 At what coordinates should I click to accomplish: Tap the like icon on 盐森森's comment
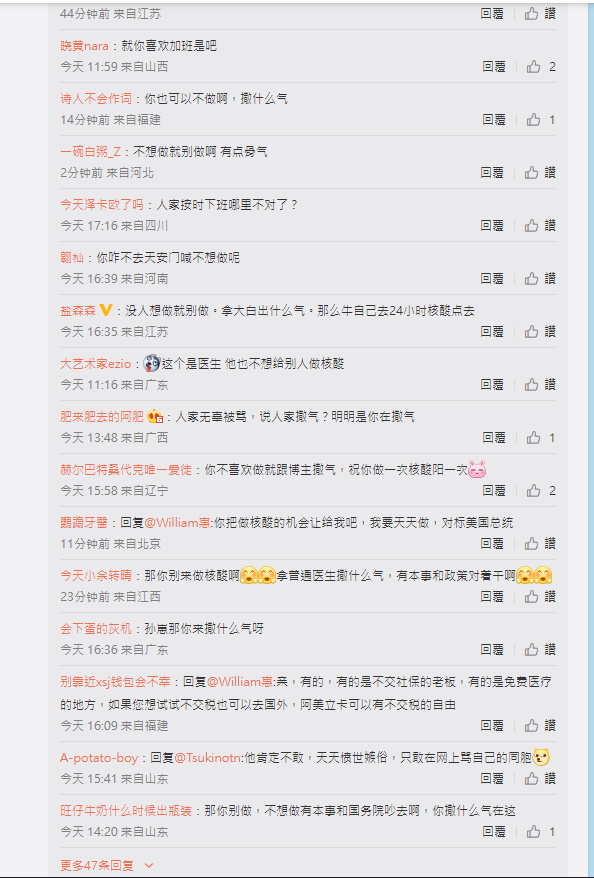(x=531, y=331)
